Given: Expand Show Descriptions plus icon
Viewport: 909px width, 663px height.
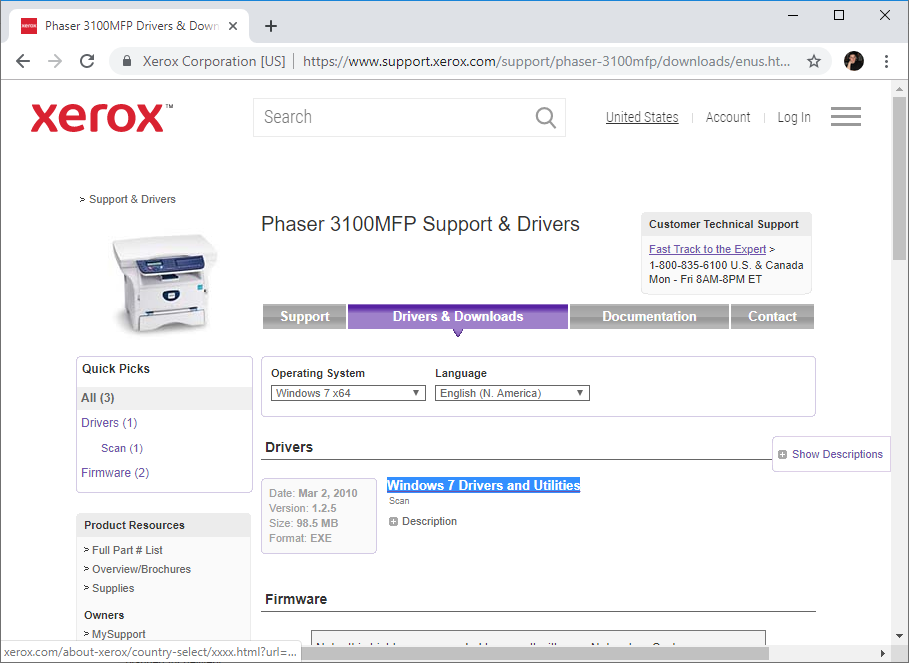Looking at the screenshot, I should tap(782, 454).
